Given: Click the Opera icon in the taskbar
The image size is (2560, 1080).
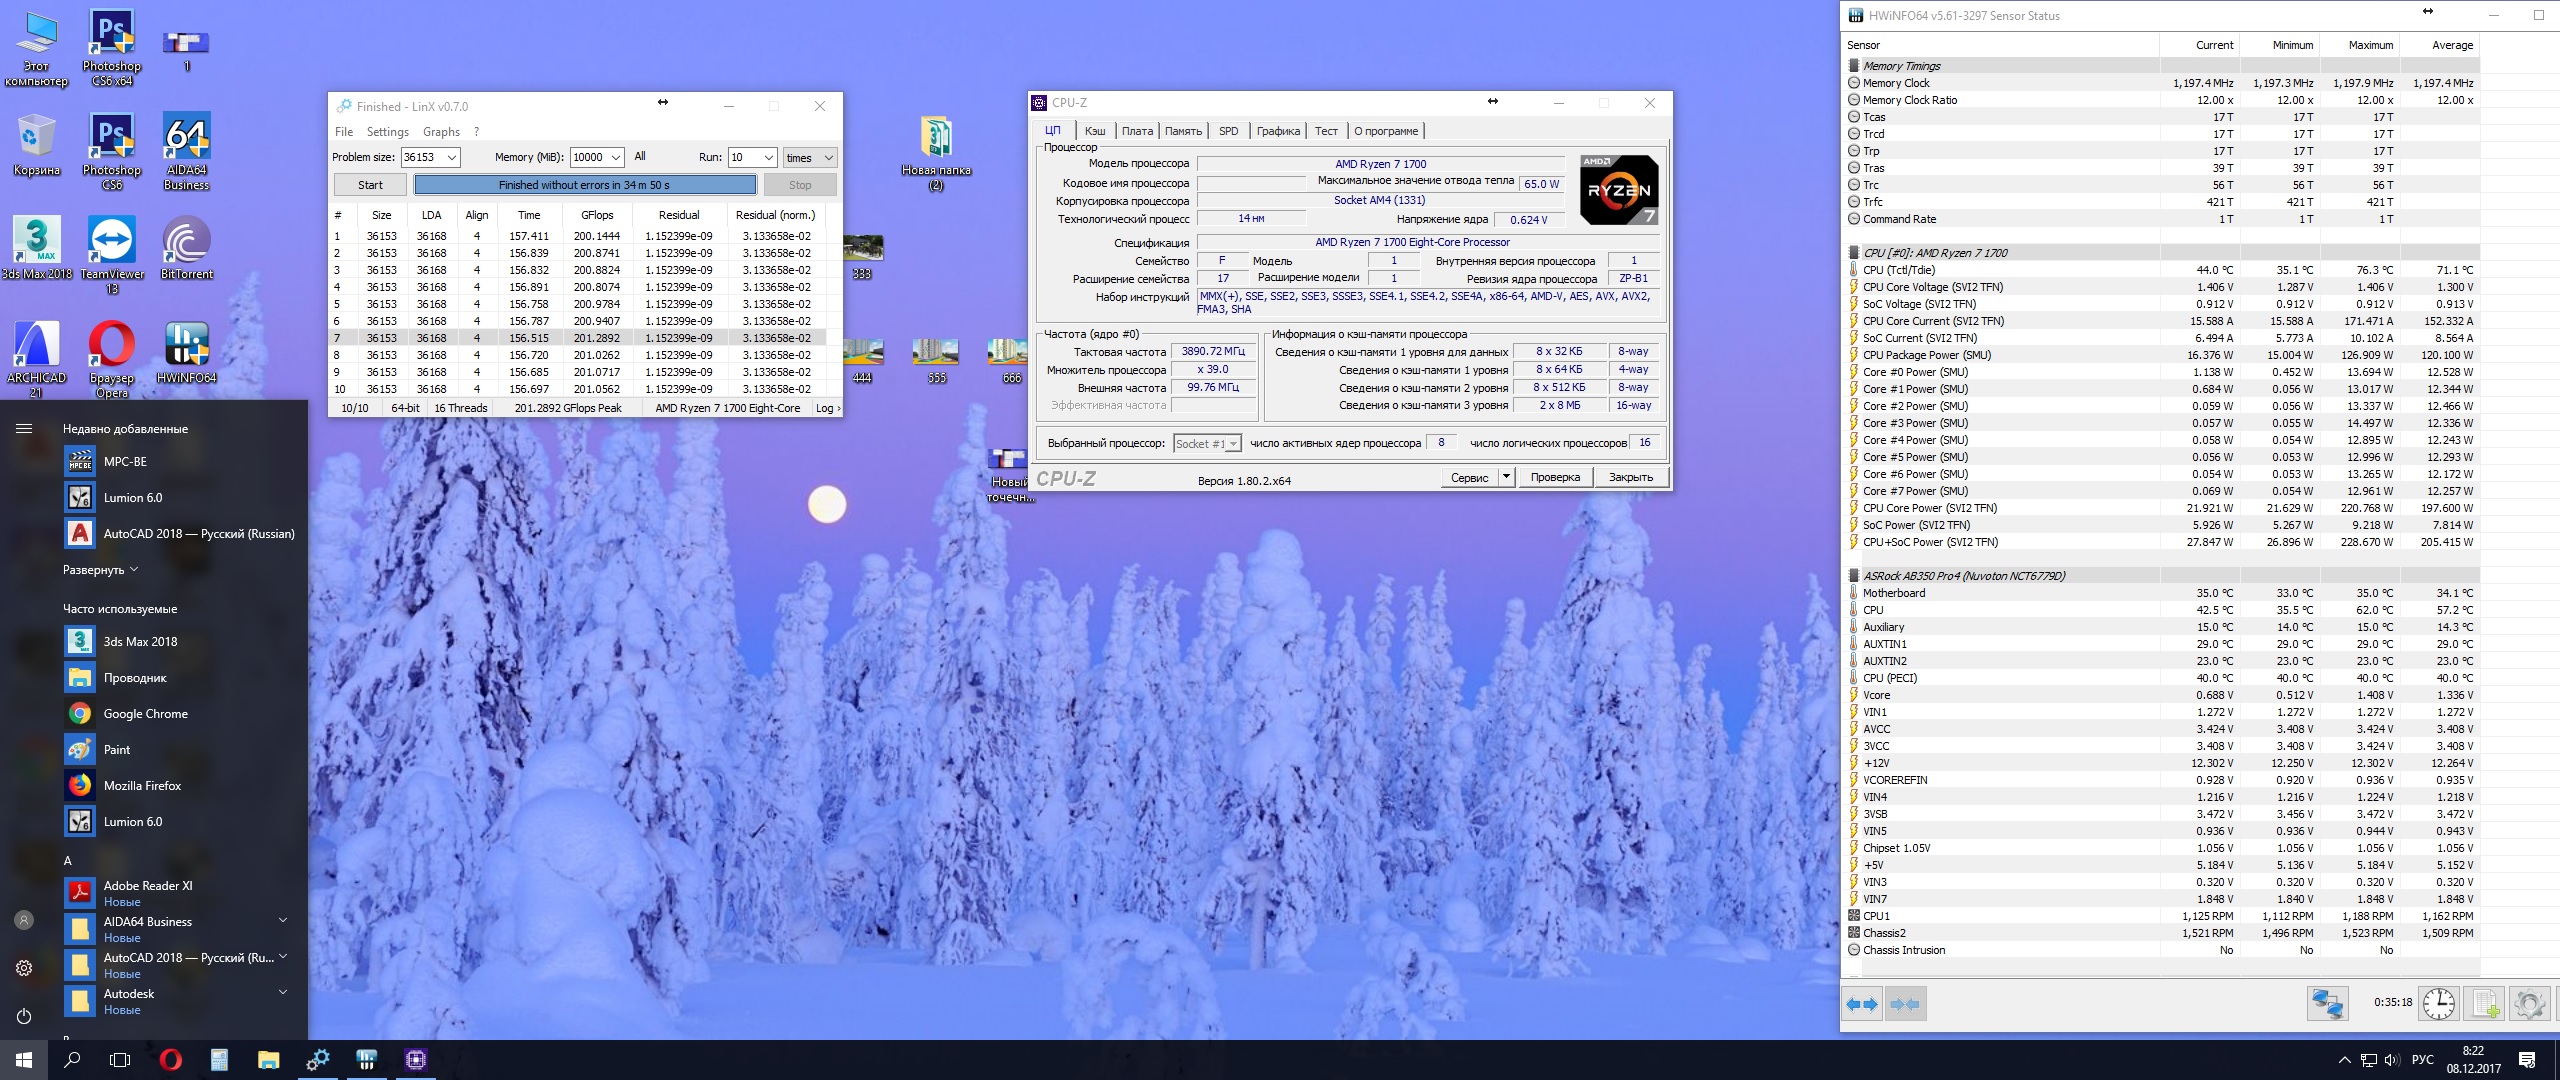Looking at the screenshot, I should [x=170, y=1060].
